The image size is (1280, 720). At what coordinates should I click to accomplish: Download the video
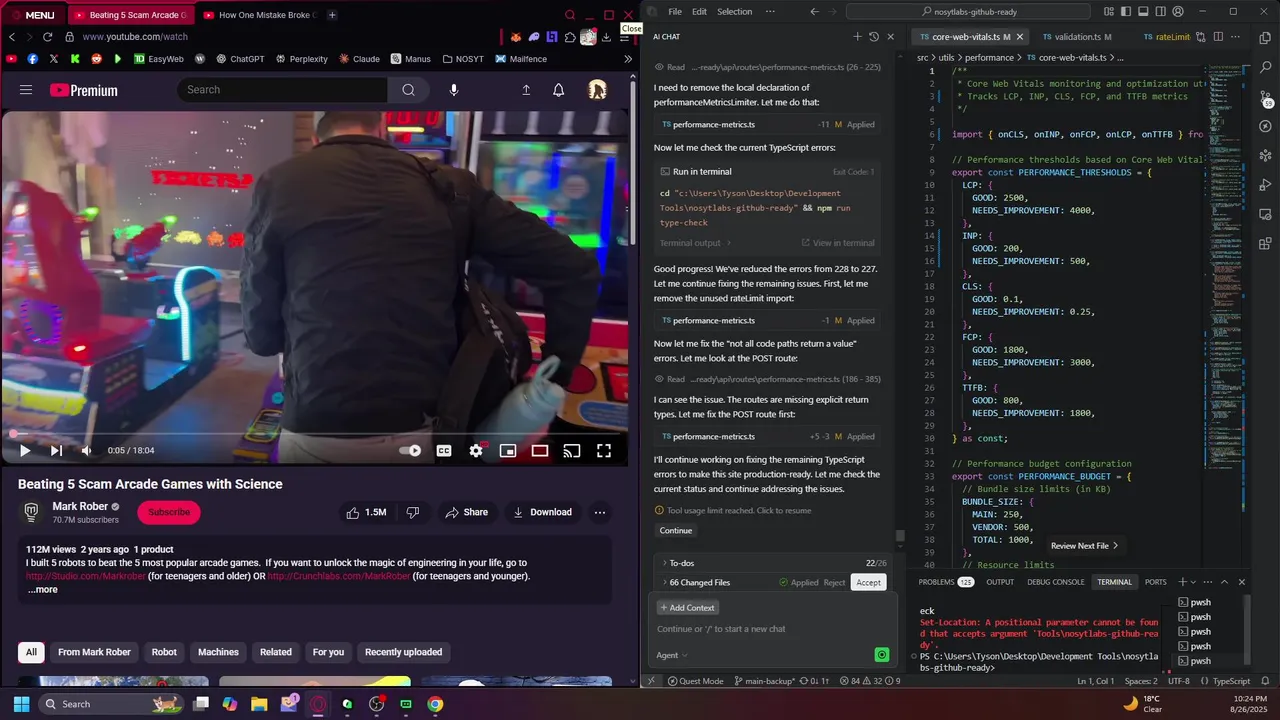coord(542,512)
